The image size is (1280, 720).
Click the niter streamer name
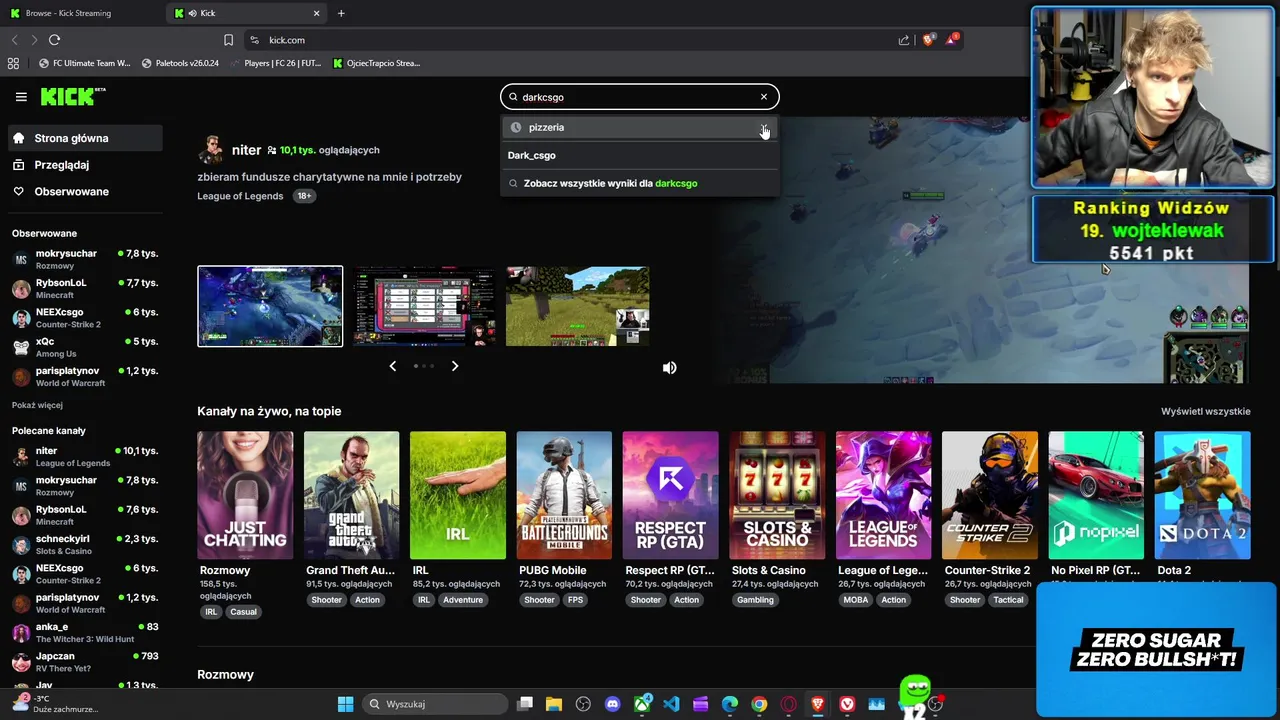pos(246,150)
